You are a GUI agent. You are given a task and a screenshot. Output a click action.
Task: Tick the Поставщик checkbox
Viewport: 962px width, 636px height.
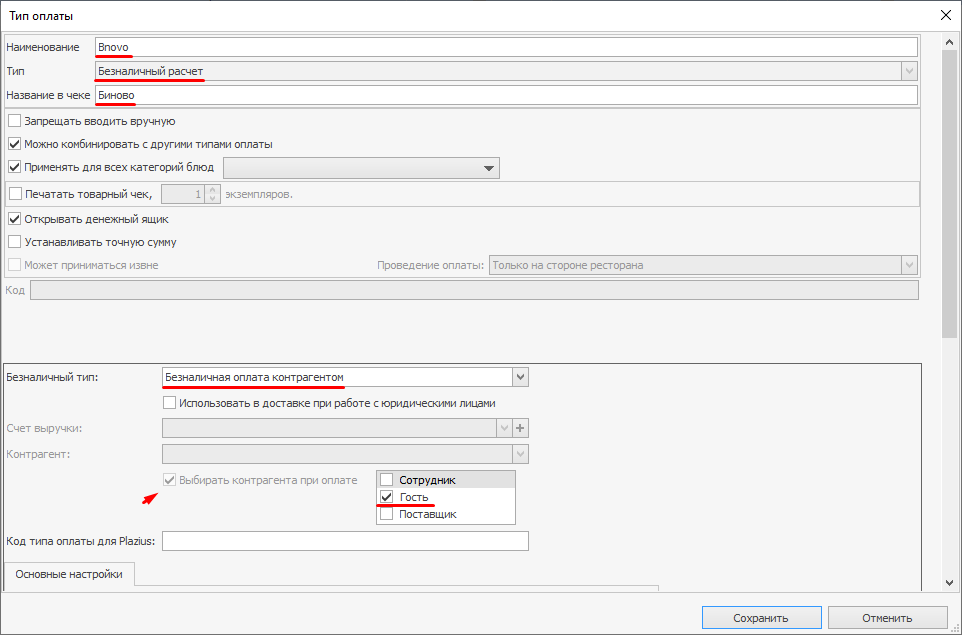tap(387, 514)
